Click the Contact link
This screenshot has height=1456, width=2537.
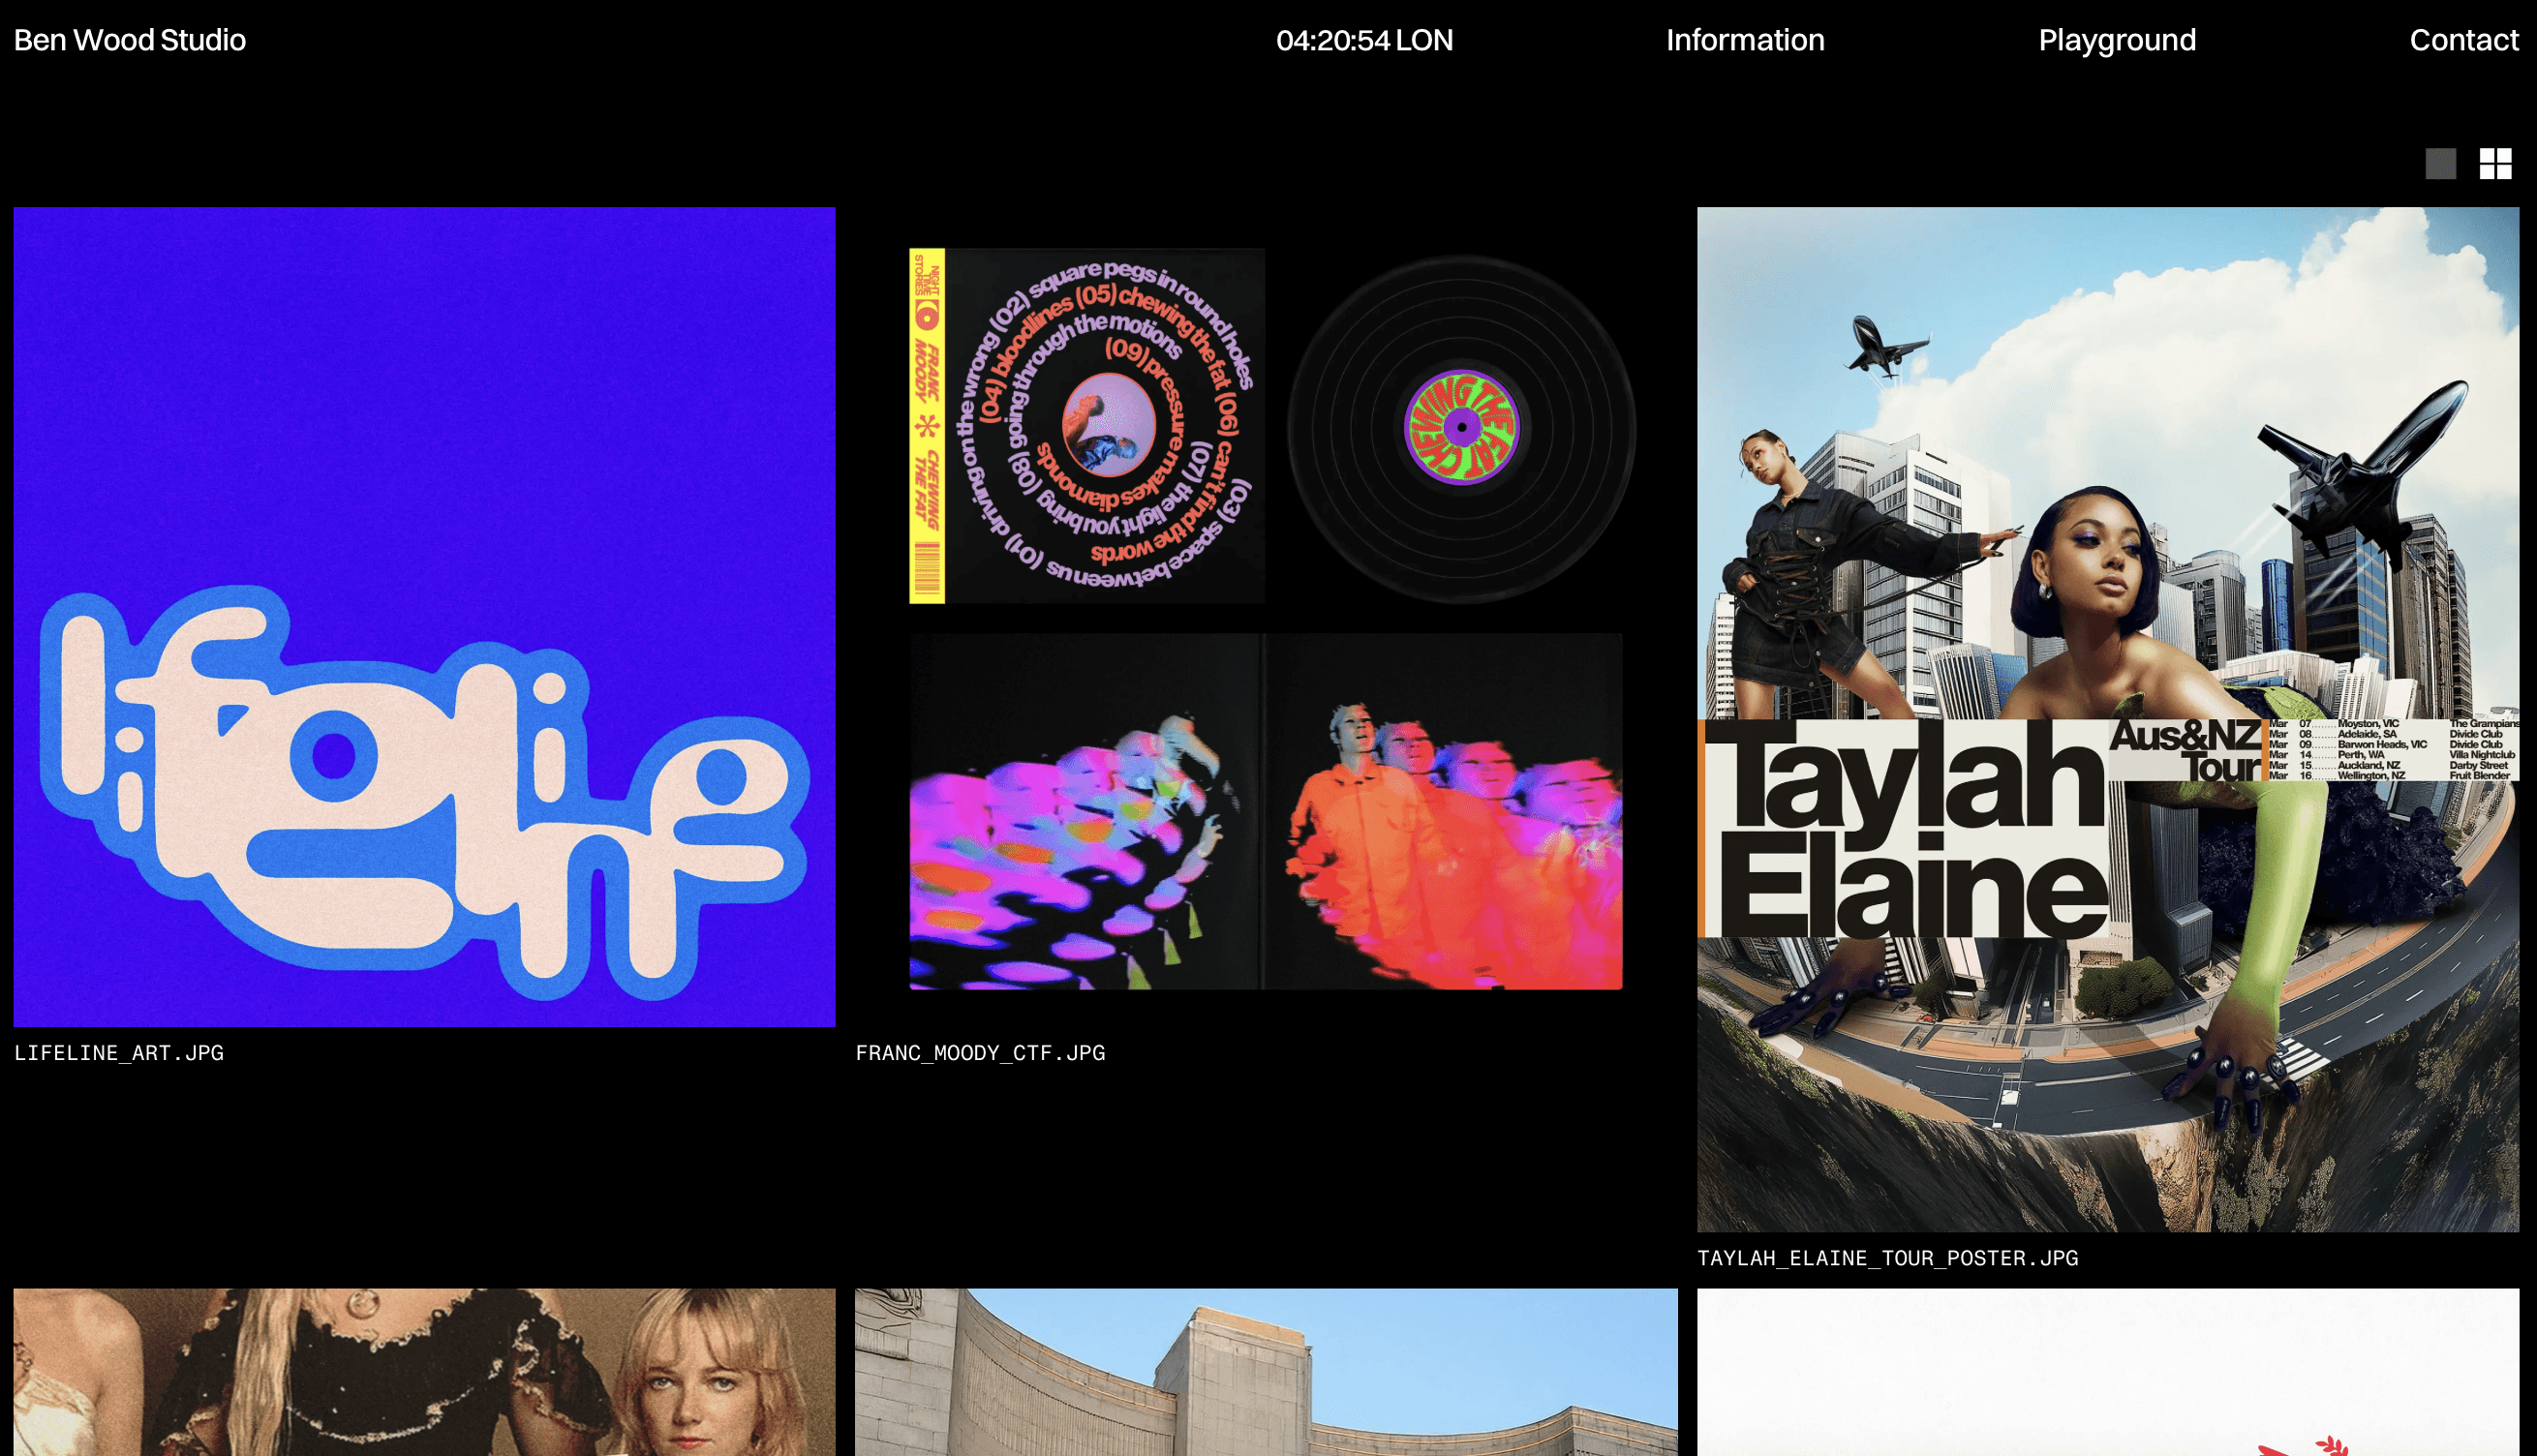(2463, 40)
